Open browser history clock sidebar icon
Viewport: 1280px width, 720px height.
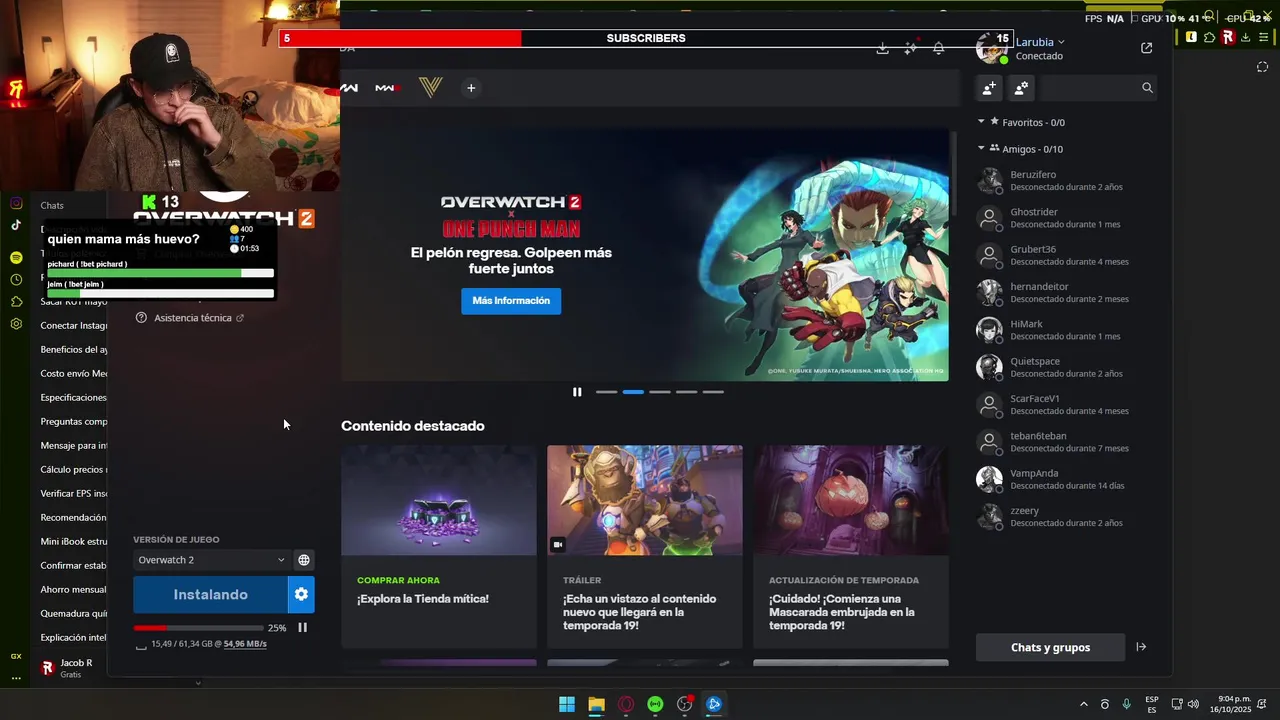point(16,280)
